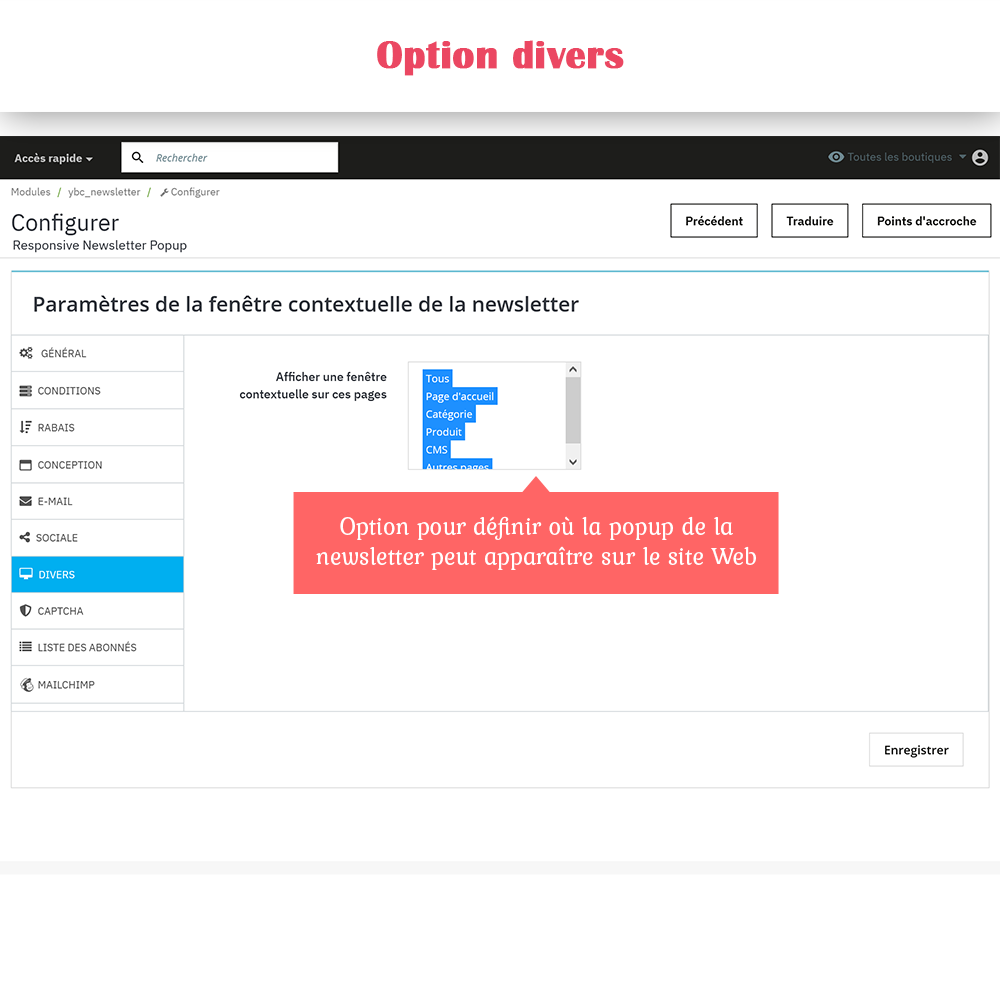The image size is (1000, 1000).
Task: Click the Points d'accroche button
Action: pos(926,220)
